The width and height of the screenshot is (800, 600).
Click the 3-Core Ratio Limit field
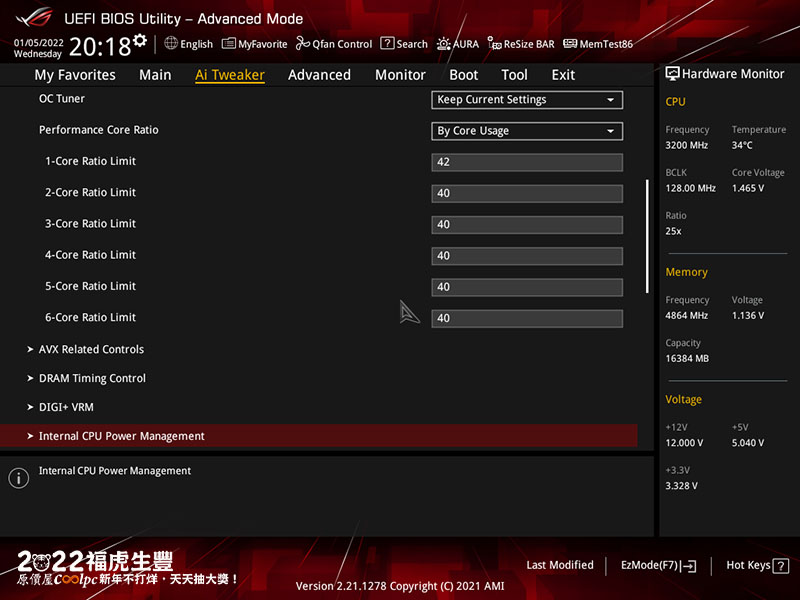point(527,224)
